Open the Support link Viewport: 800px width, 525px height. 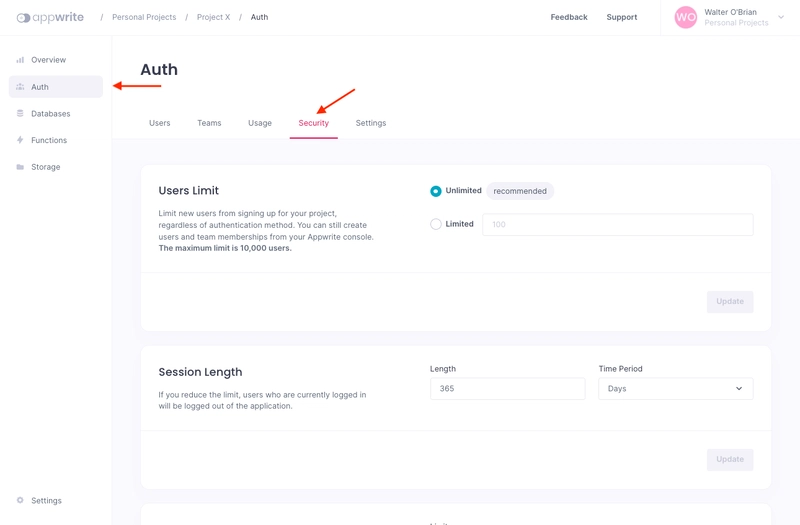click(x=621, y=17)
